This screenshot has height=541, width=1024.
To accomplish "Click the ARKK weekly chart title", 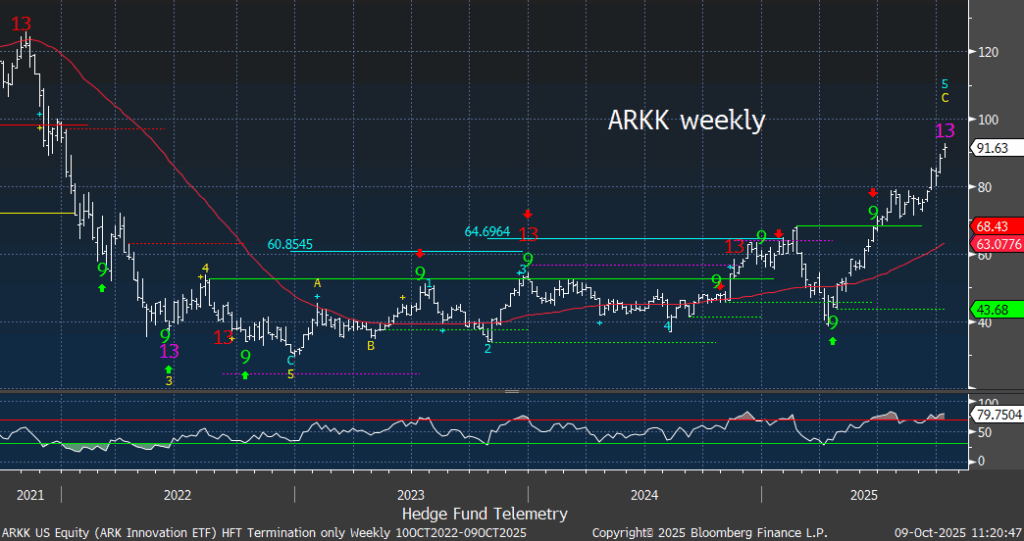I will click(x=686, y=121).
